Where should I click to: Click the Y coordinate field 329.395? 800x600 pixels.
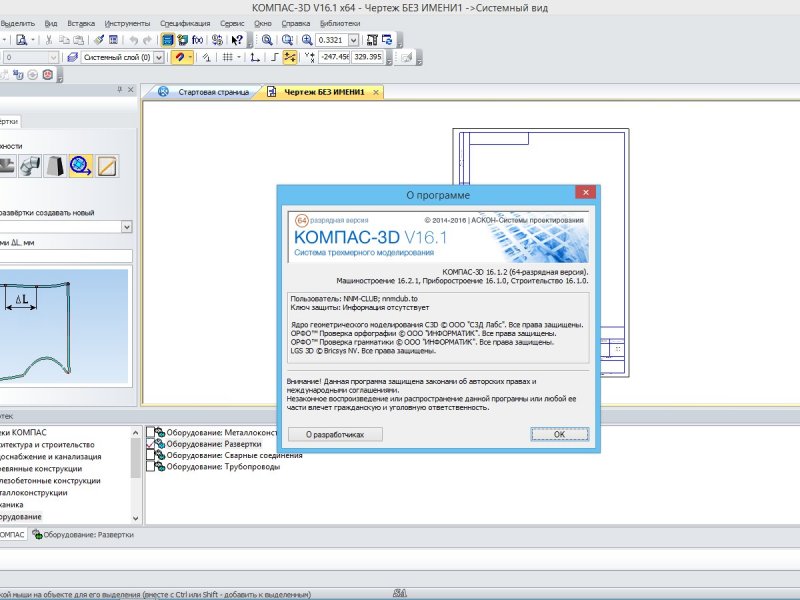368,57
